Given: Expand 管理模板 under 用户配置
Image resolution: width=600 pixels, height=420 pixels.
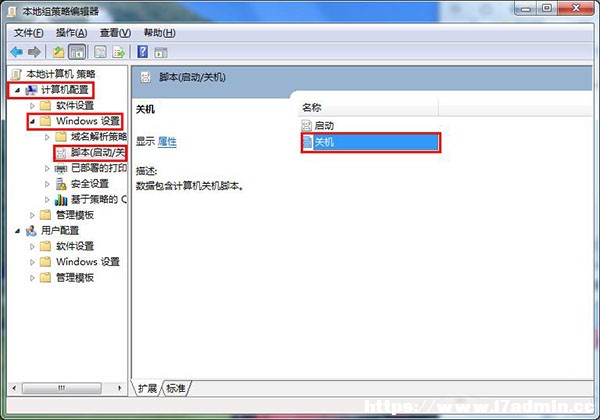Looking at the screenshot, I should pyautogui.click(x=32, y=278).
